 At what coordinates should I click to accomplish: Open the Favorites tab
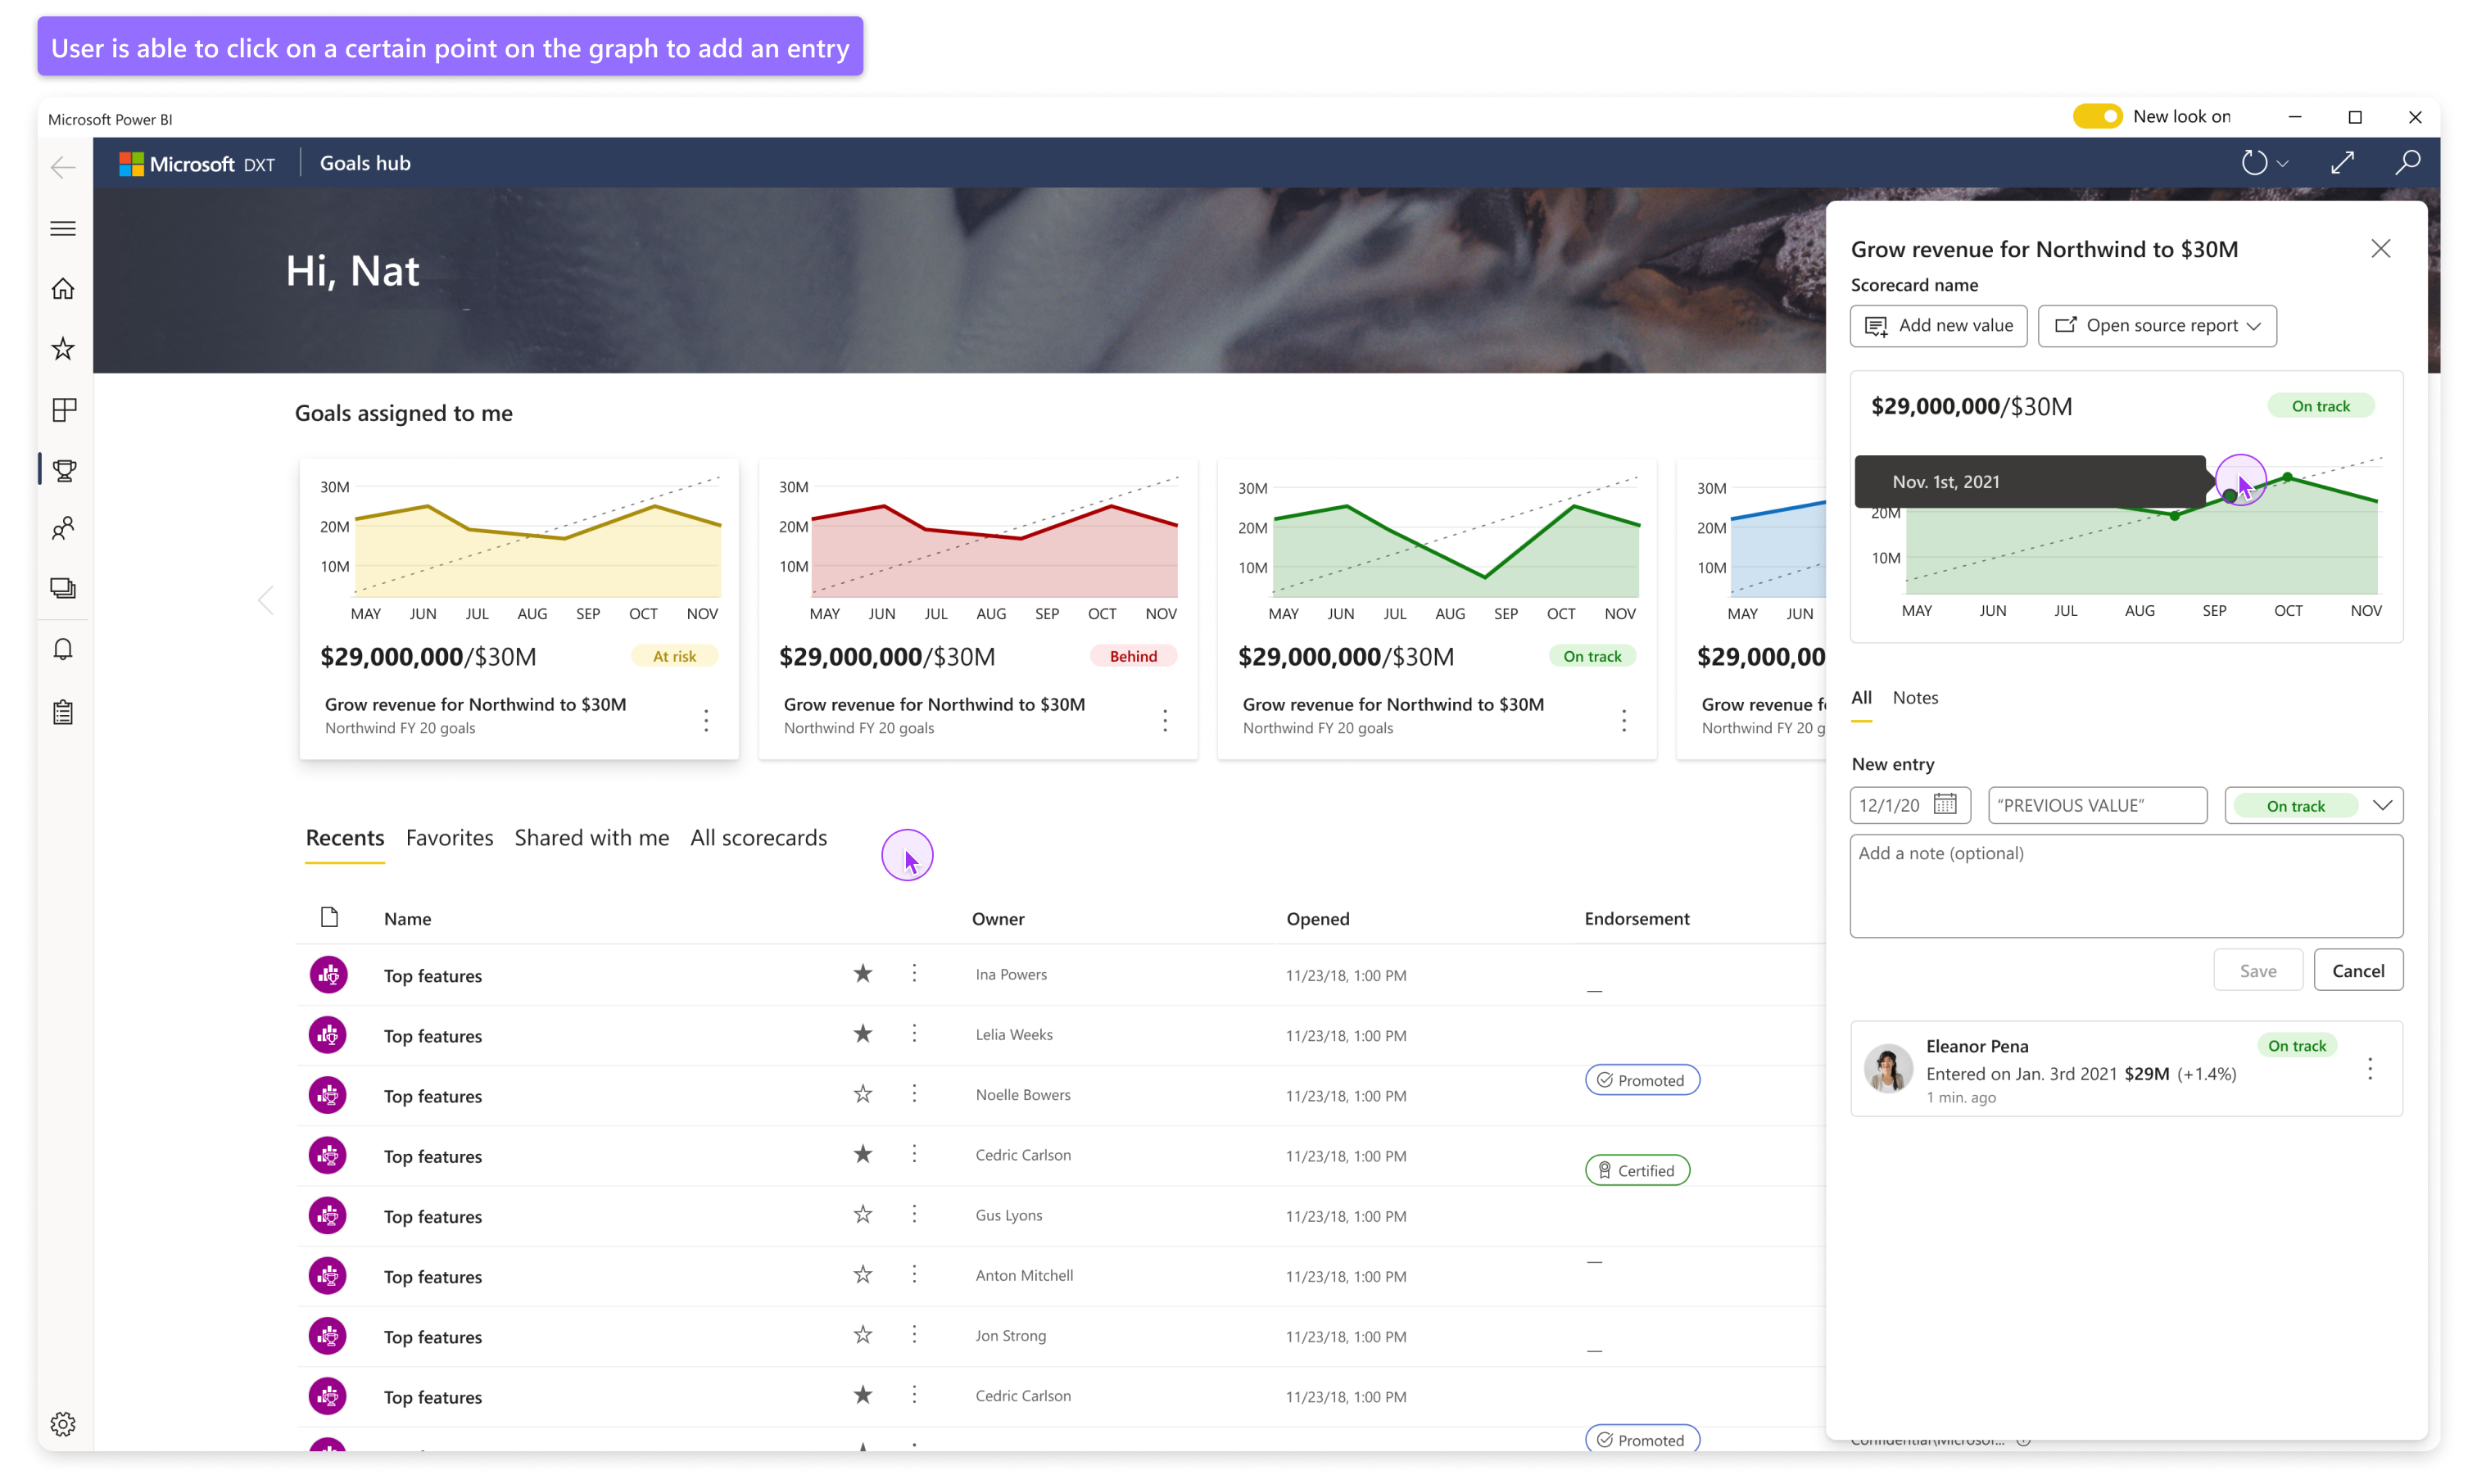click(x=449, y=837)
